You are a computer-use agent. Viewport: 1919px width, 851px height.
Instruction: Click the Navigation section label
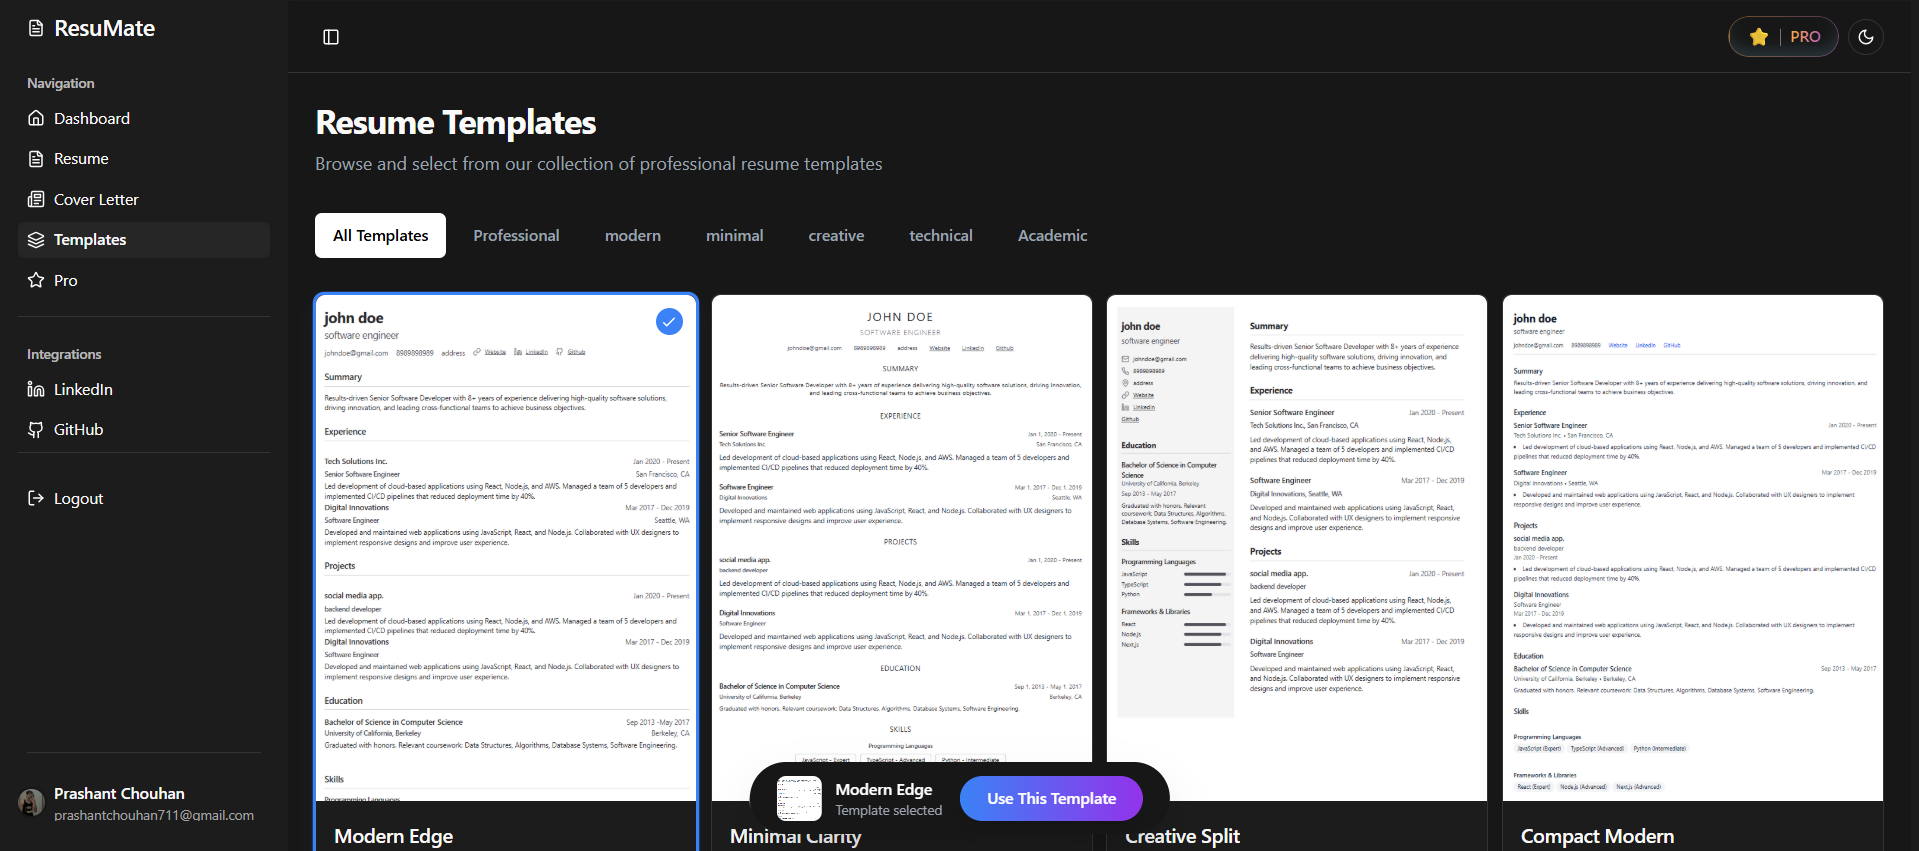[61, 84]
